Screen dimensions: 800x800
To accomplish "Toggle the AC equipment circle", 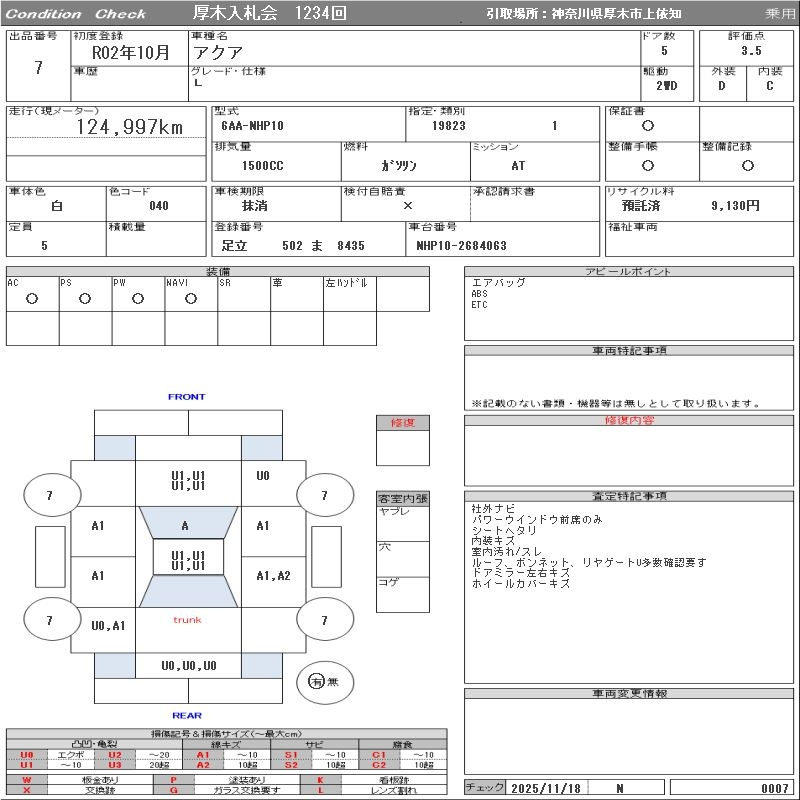I will (x=32, y=298).
